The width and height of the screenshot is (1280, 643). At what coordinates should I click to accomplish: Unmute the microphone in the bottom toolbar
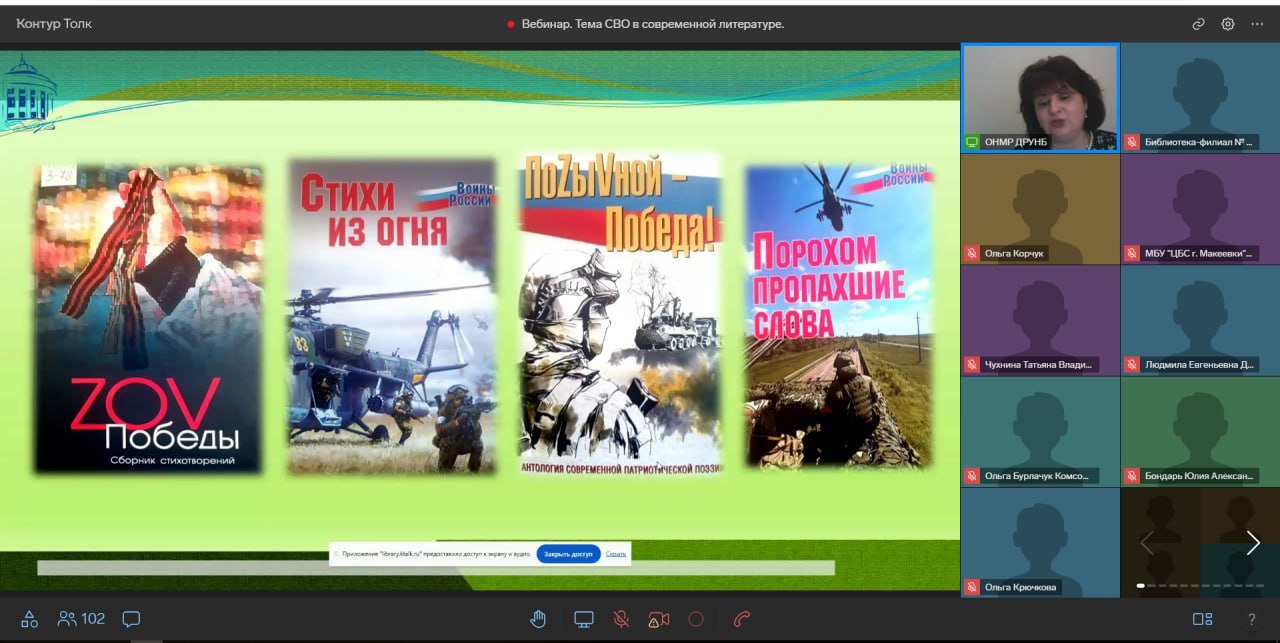pyautogui.click(x=621, y=619)
